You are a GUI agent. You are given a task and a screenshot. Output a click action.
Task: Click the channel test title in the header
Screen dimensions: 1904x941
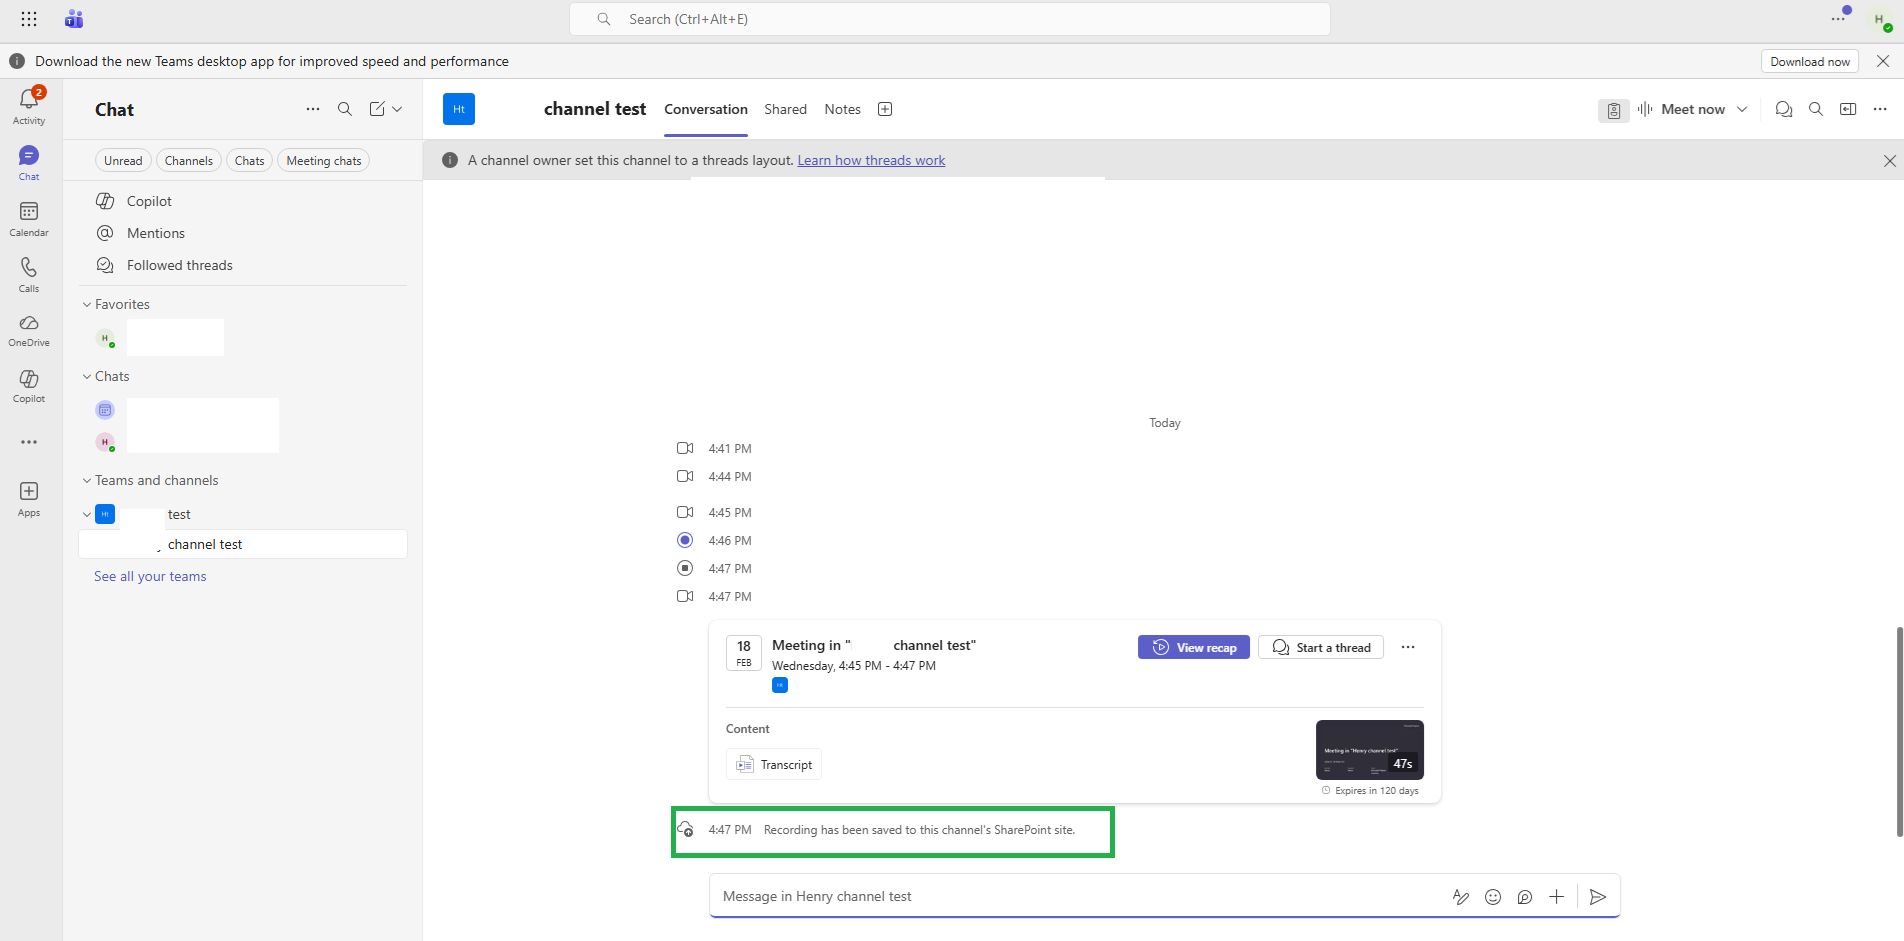click(595, 109)
